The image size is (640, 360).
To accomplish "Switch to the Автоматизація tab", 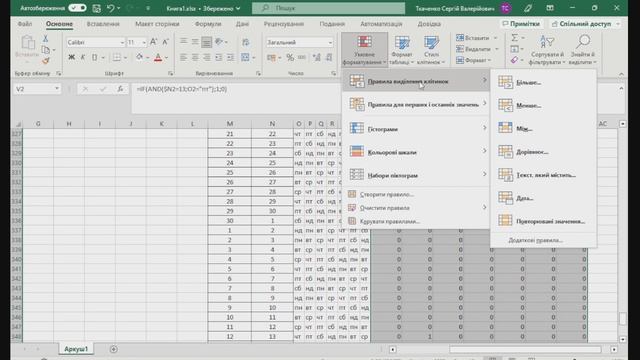I will [x=381, y=24].
